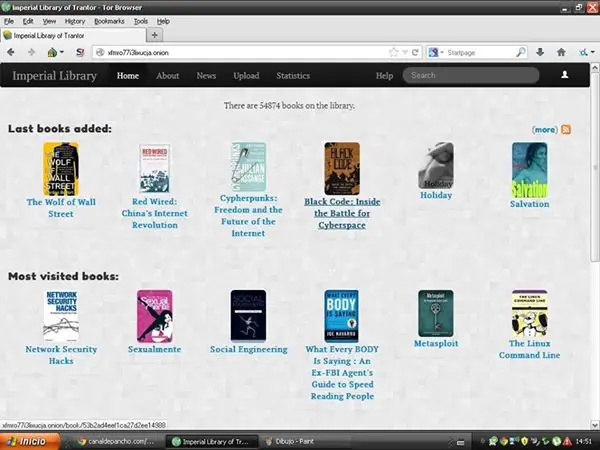
Task: Click What Every BODY Is Saying link
Action: click(342, 372)
